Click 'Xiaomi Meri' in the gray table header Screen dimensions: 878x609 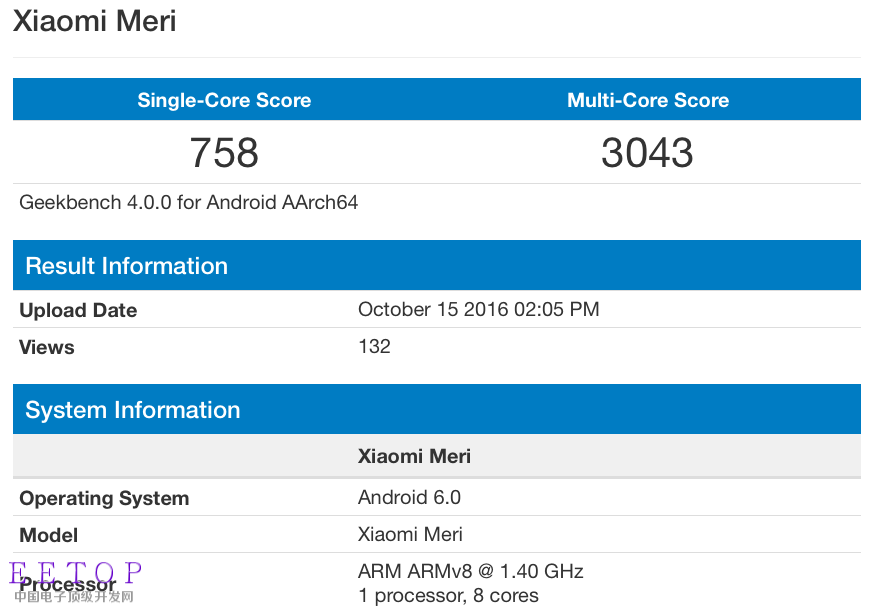coord(414,456)
